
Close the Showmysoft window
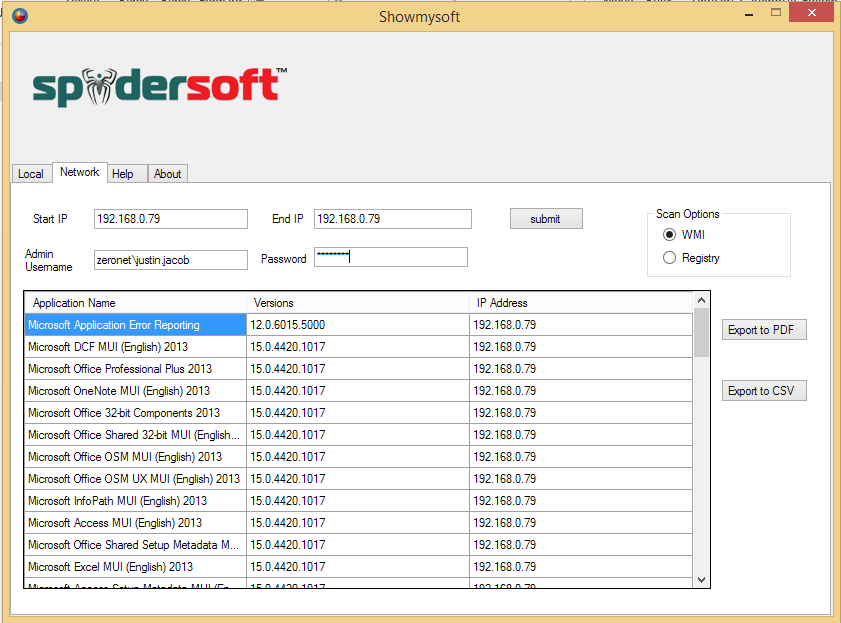pos(812,13)
